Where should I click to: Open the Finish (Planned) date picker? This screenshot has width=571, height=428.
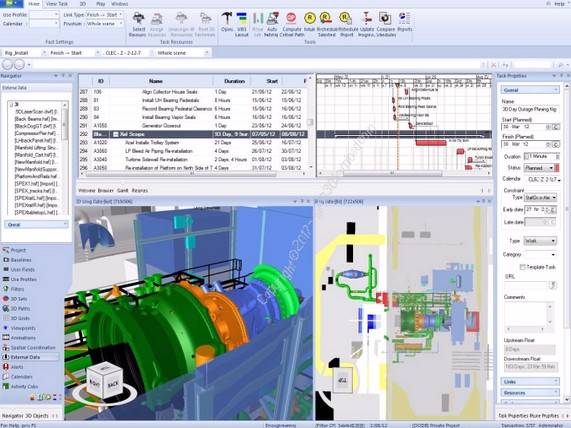556,144
